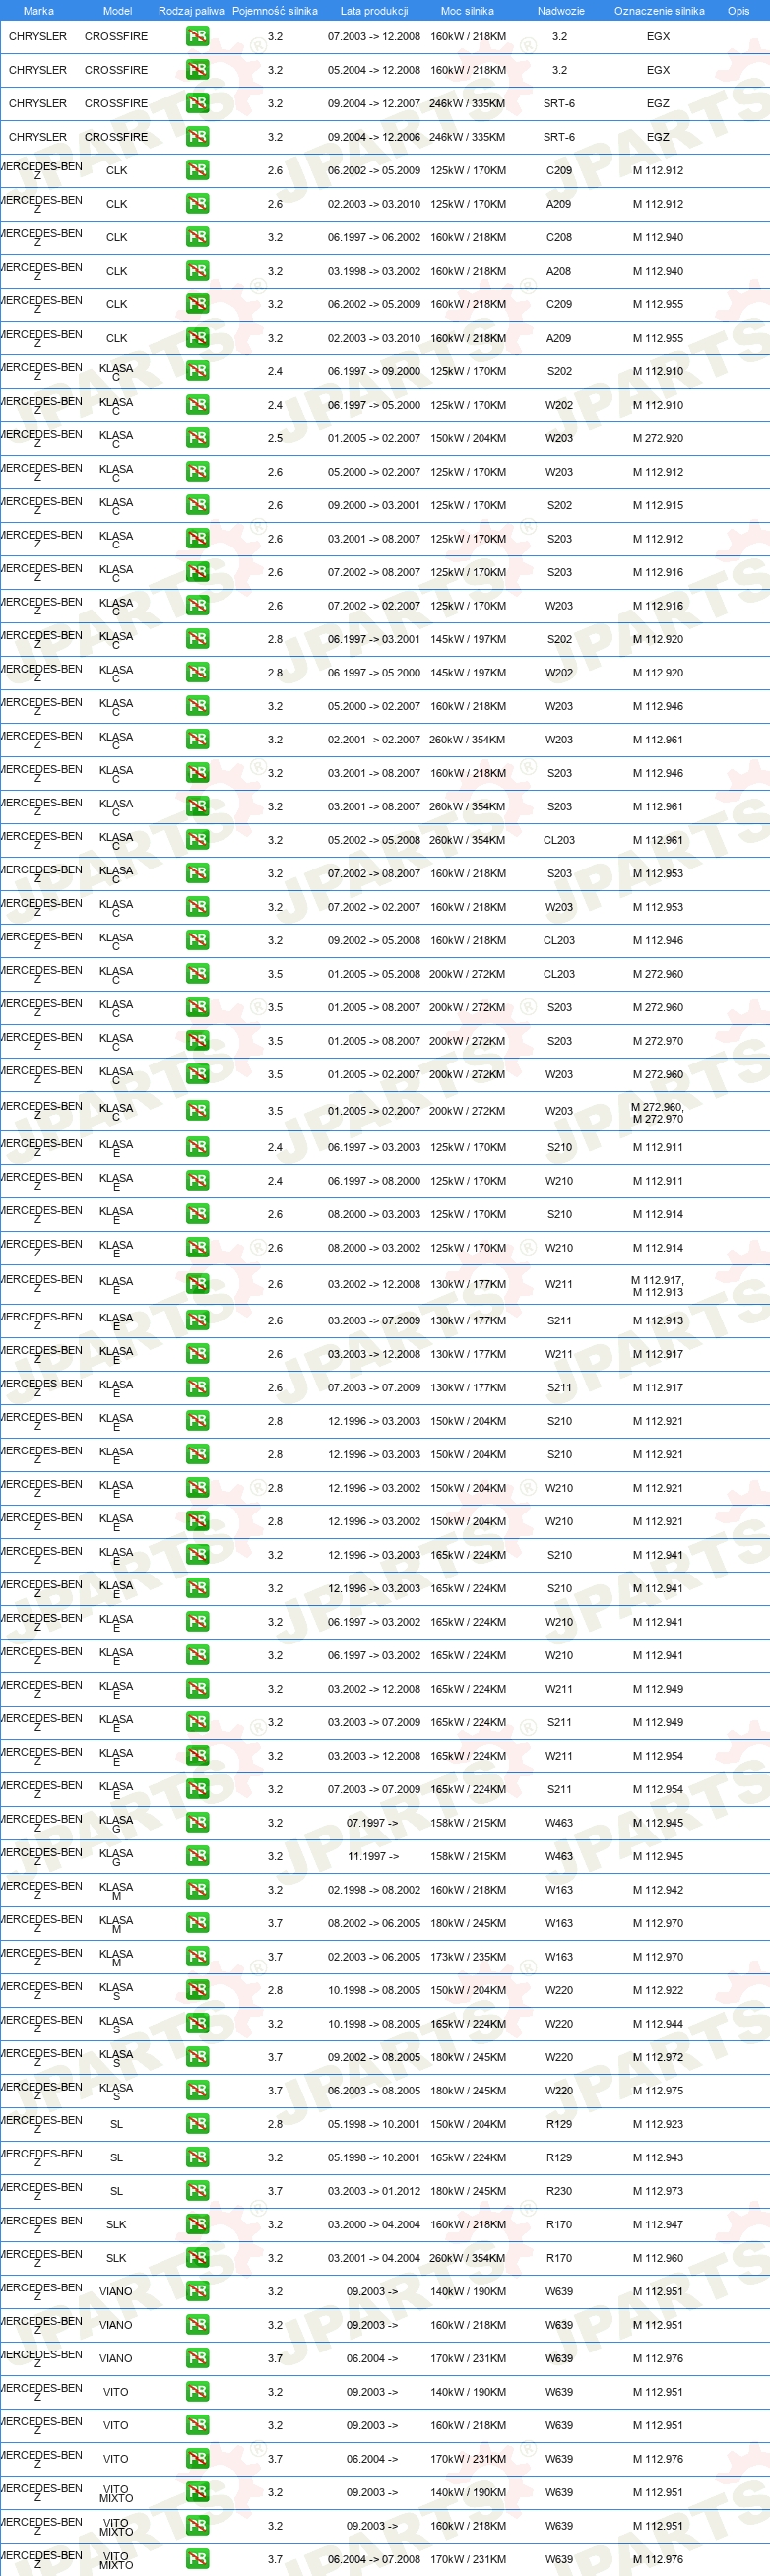Click the body code cell C208
This screenshot has width=770, height=2576.
(559, 238)
